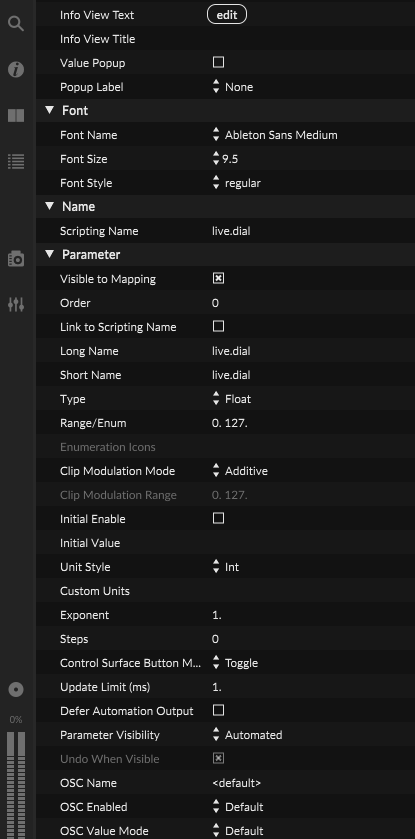Click the Initial Value label
Screen dimensions: 415x839
[90, 543]
